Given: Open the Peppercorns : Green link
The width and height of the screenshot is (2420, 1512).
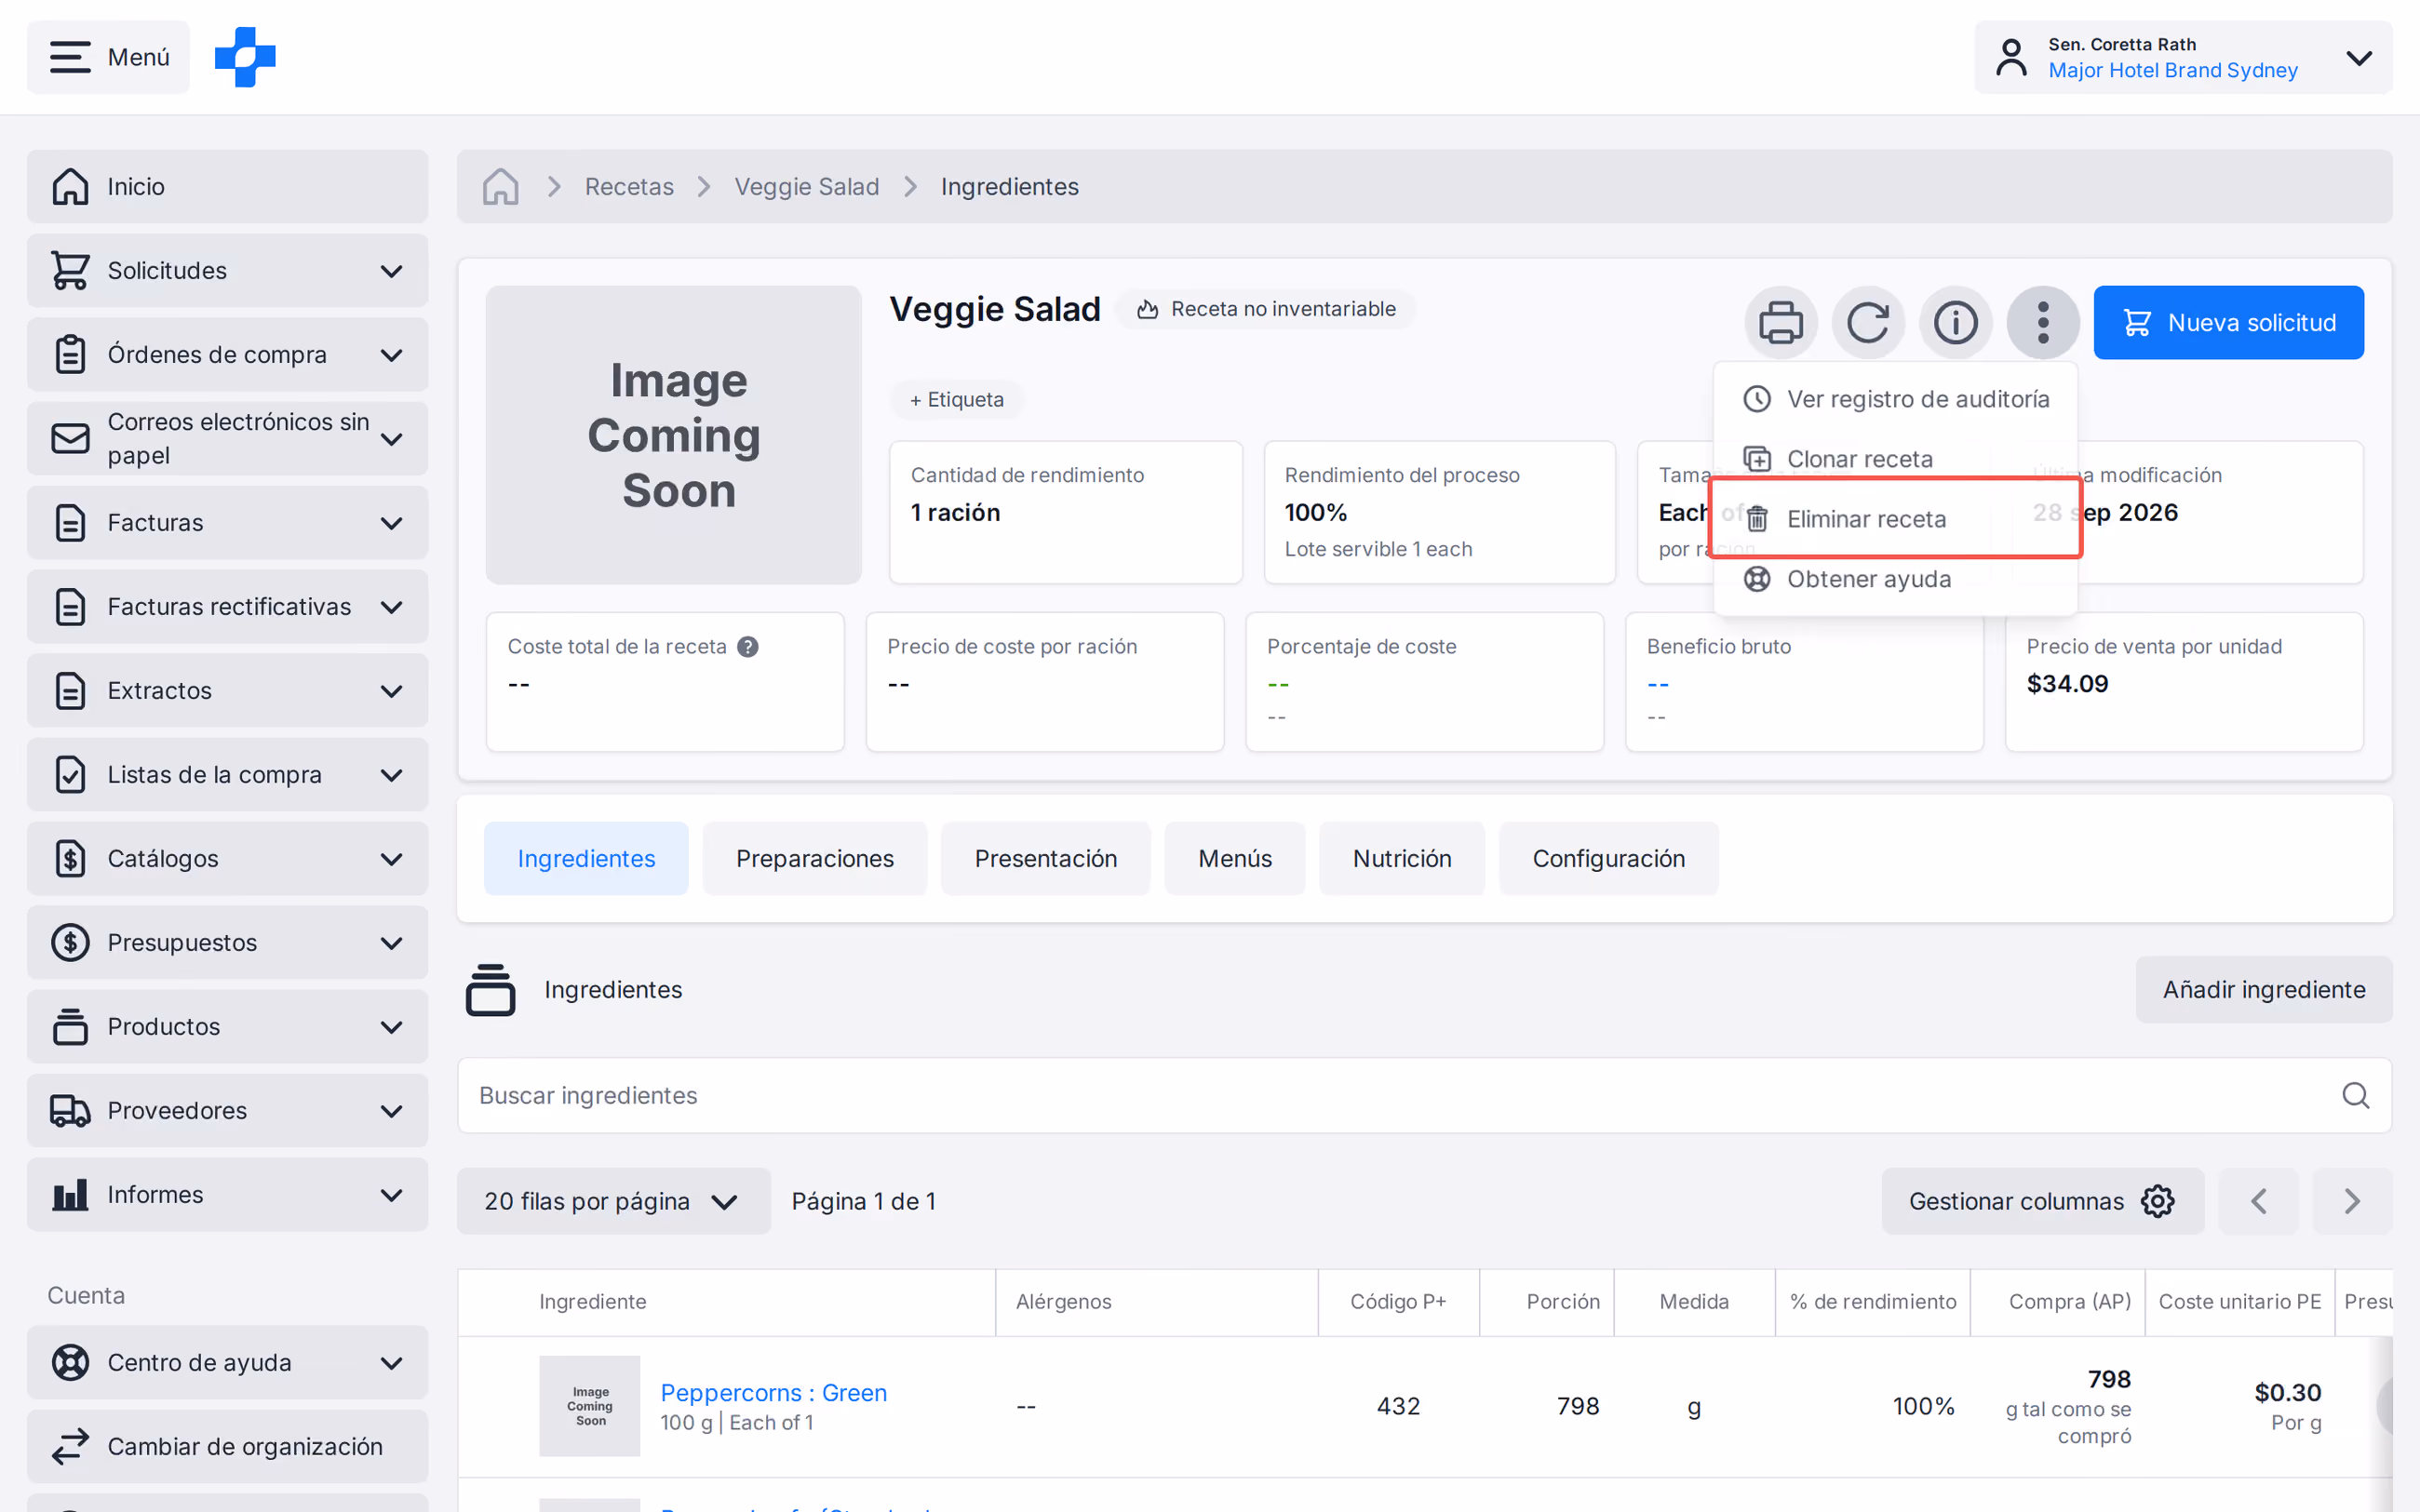Looking at the screenshot, I should (774, 1392).
